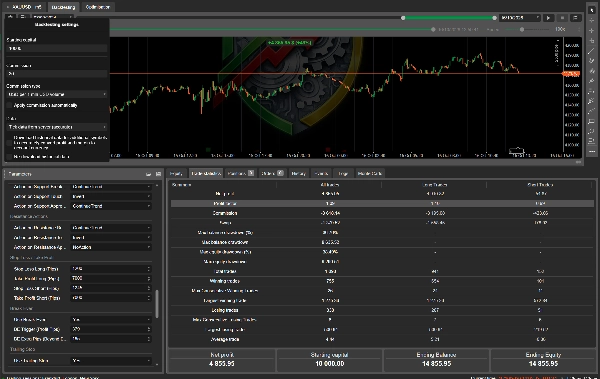Click the second input field in Backtesting settings

(x=57, y=74)
